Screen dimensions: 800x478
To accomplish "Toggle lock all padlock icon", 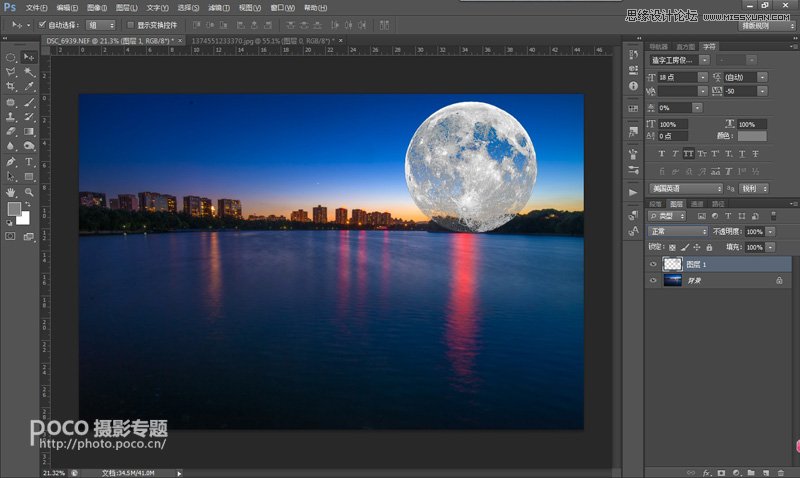I will coord(709,247).
